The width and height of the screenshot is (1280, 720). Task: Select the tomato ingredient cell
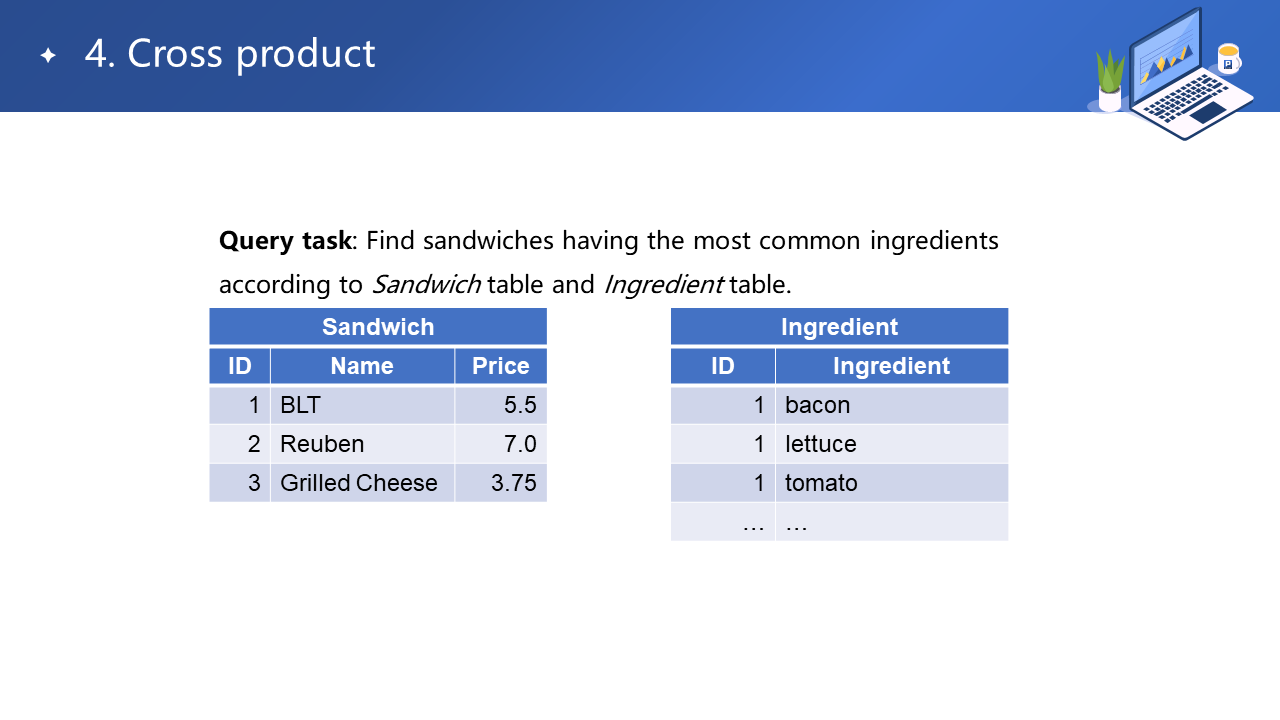coord(891,483)
